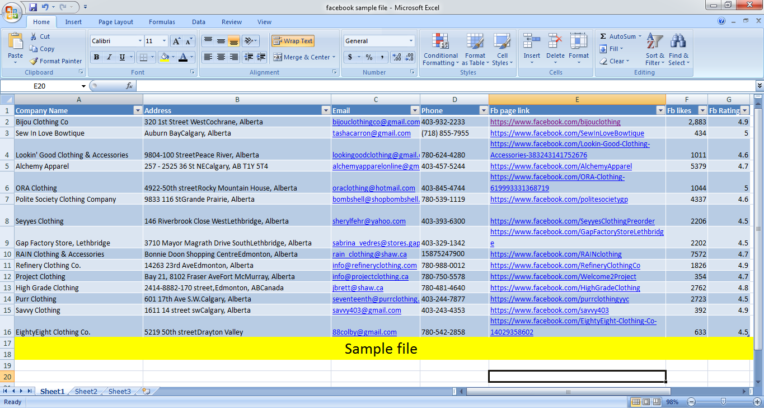
Task: Open the number format dropdown
Action: (x=411, y=41)
